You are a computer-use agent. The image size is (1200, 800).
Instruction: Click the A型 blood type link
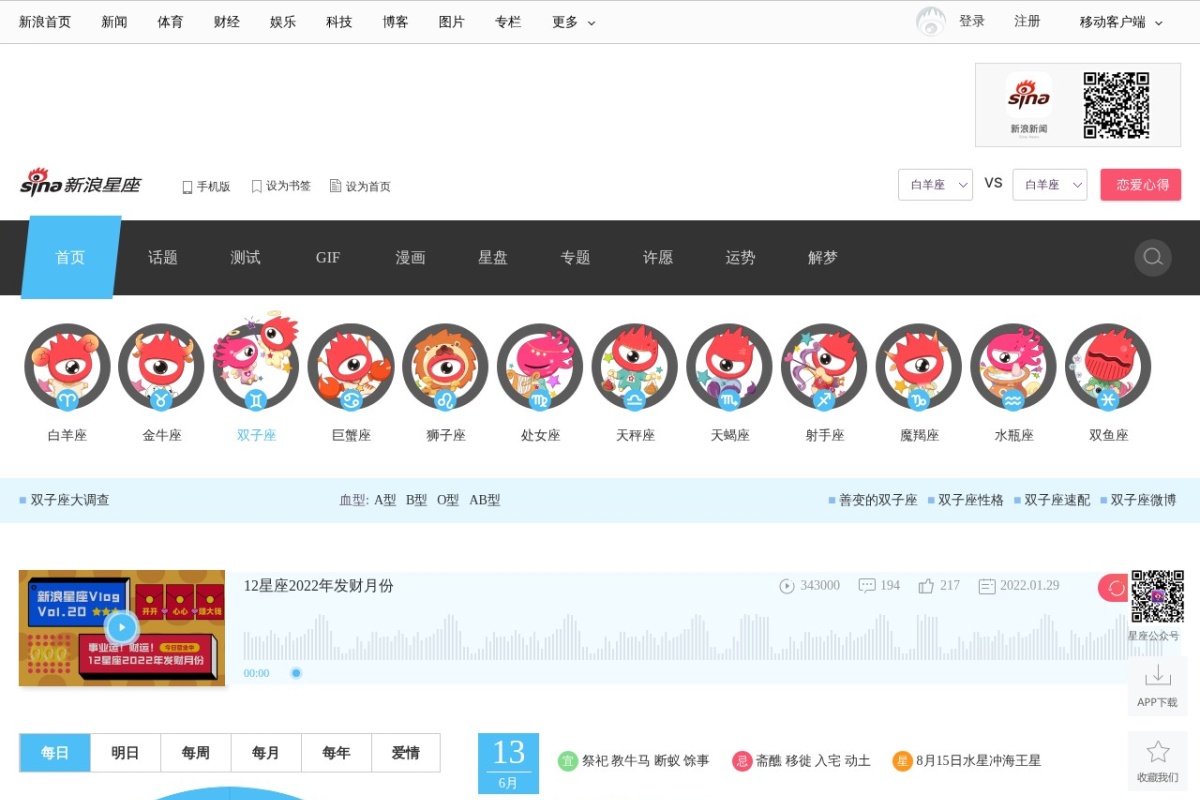tap(385, 500)
